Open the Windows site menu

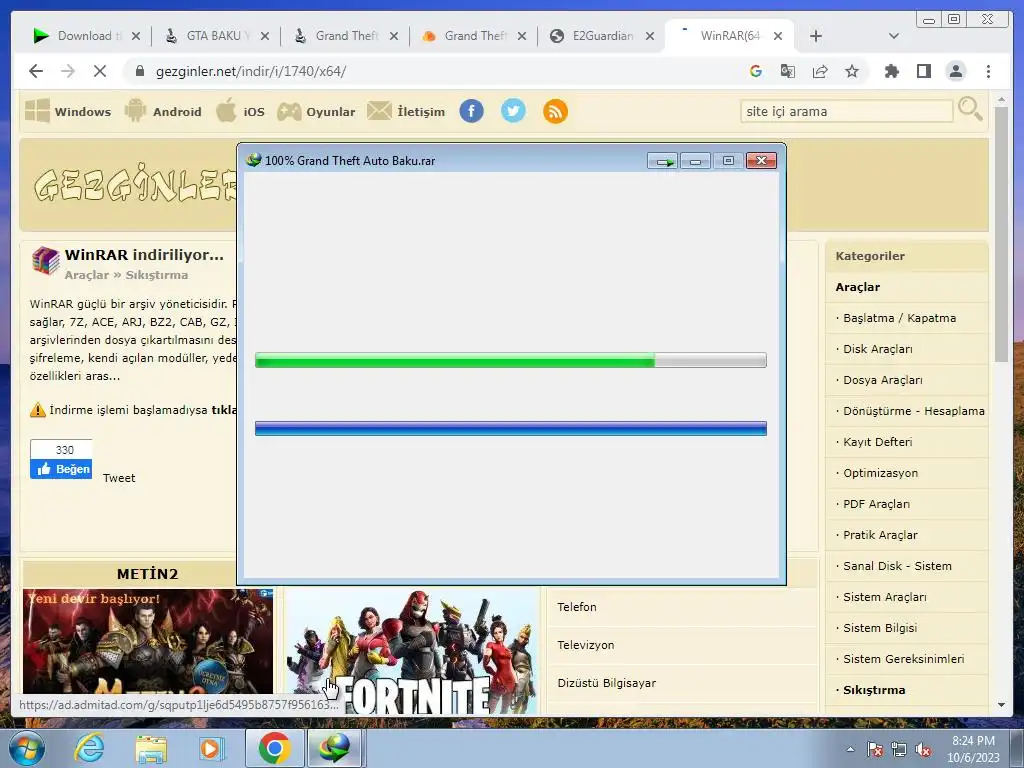click(68, 111)
